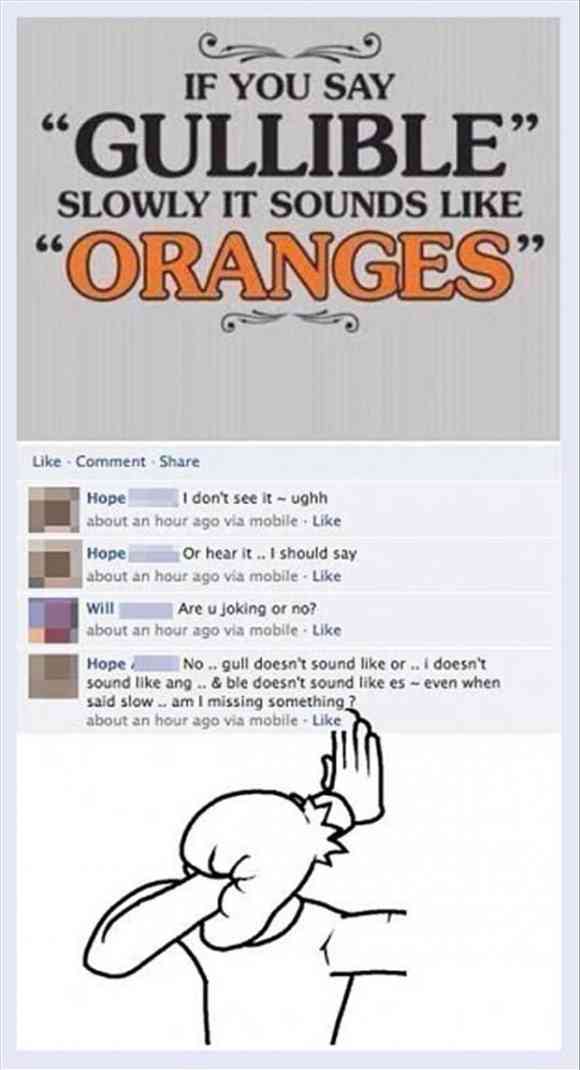
Task: Open Hope's name on "No .. gull doesn't" comment
Action: pos(106,663)
